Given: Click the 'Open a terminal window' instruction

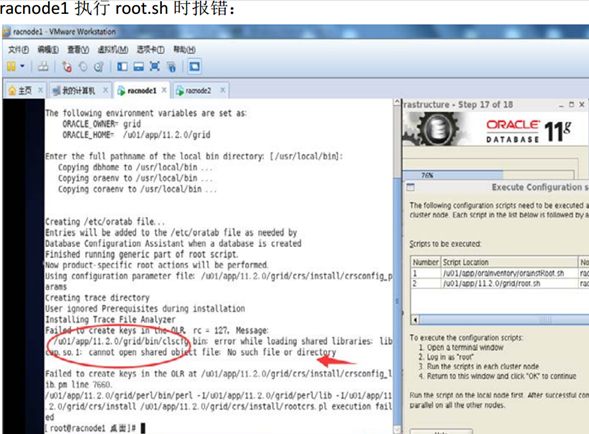Looking at the screenshot, I should tap(461, 347).
